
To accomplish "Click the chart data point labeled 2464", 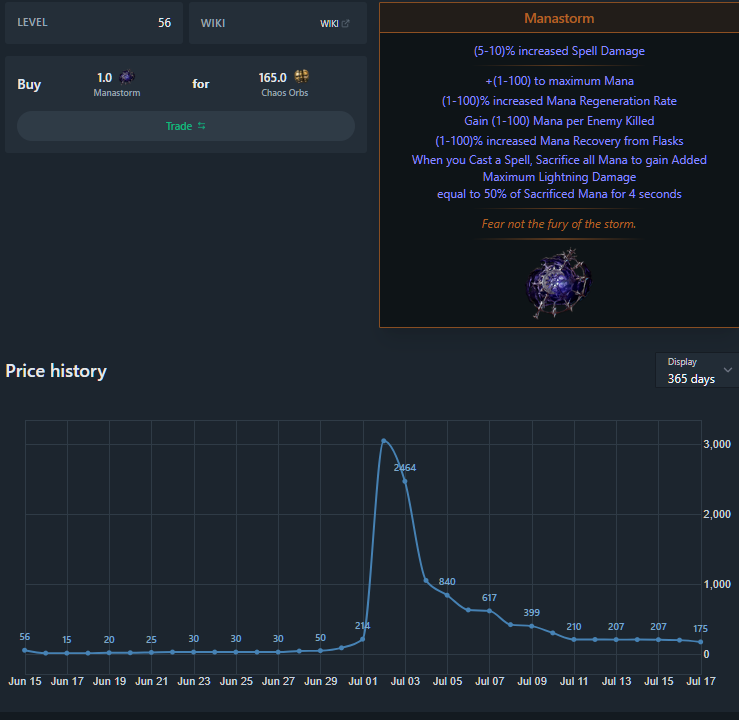I will pos(405,481).
